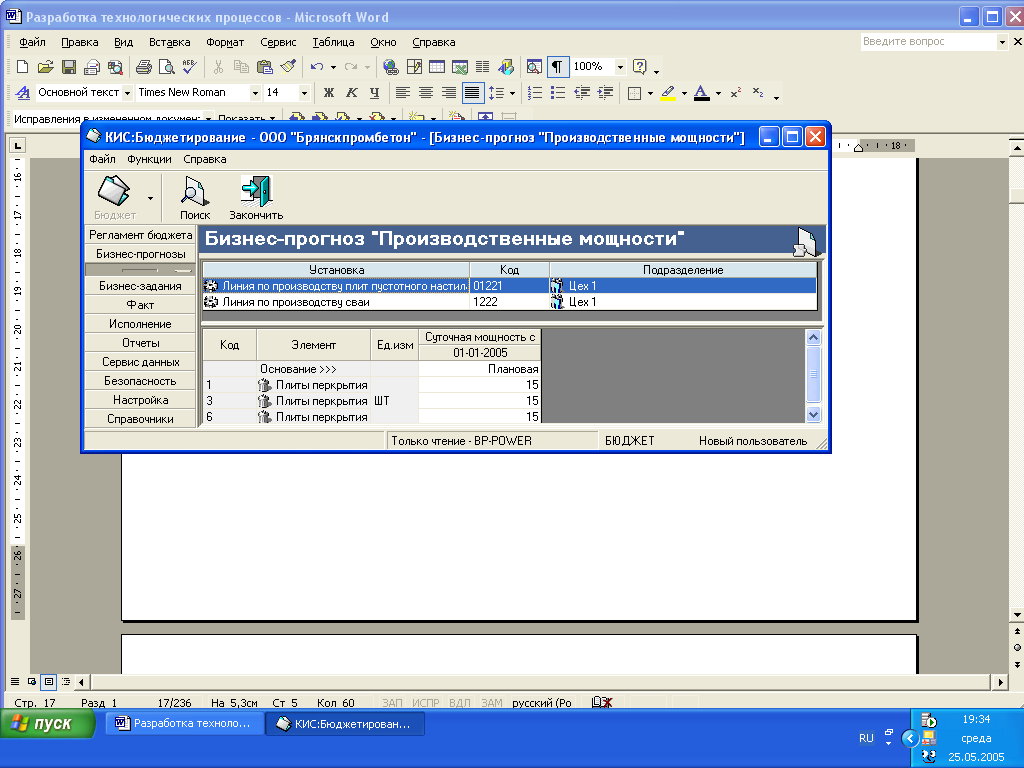Click the capacity table vertical scrollbar thumb
This screenshot has width=1024, height=768.
[x=813, y=374]
